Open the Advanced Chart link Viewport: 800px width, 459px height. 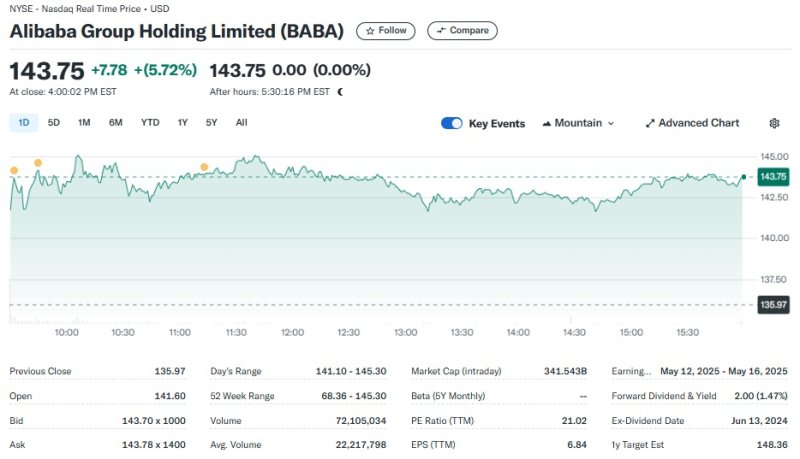click(692, 123)
